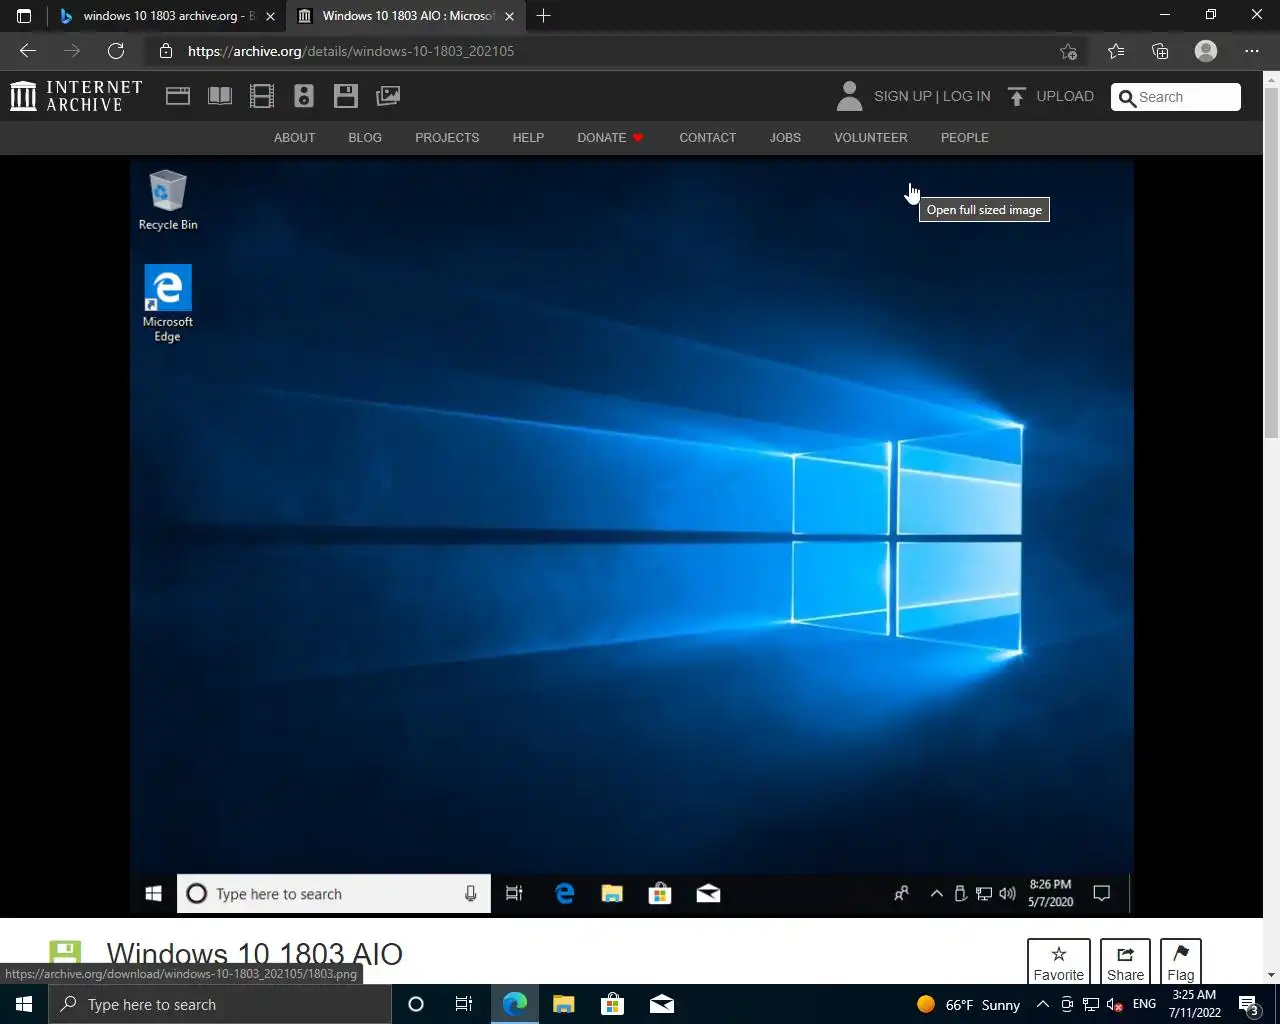Open the tab actions menu icon
This screenshot has width=1280, height=1024.
click(24, 16)
